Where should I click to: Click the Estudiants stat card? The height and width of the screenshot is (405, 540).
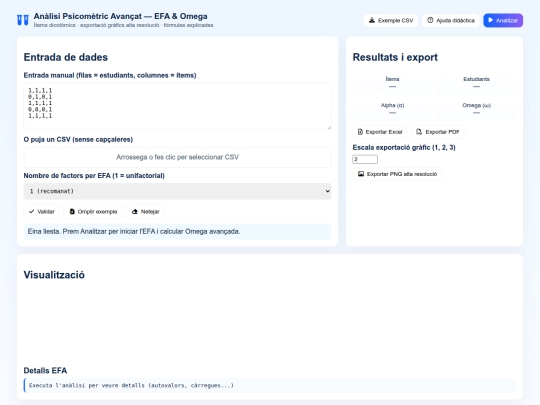click(476, 82)
